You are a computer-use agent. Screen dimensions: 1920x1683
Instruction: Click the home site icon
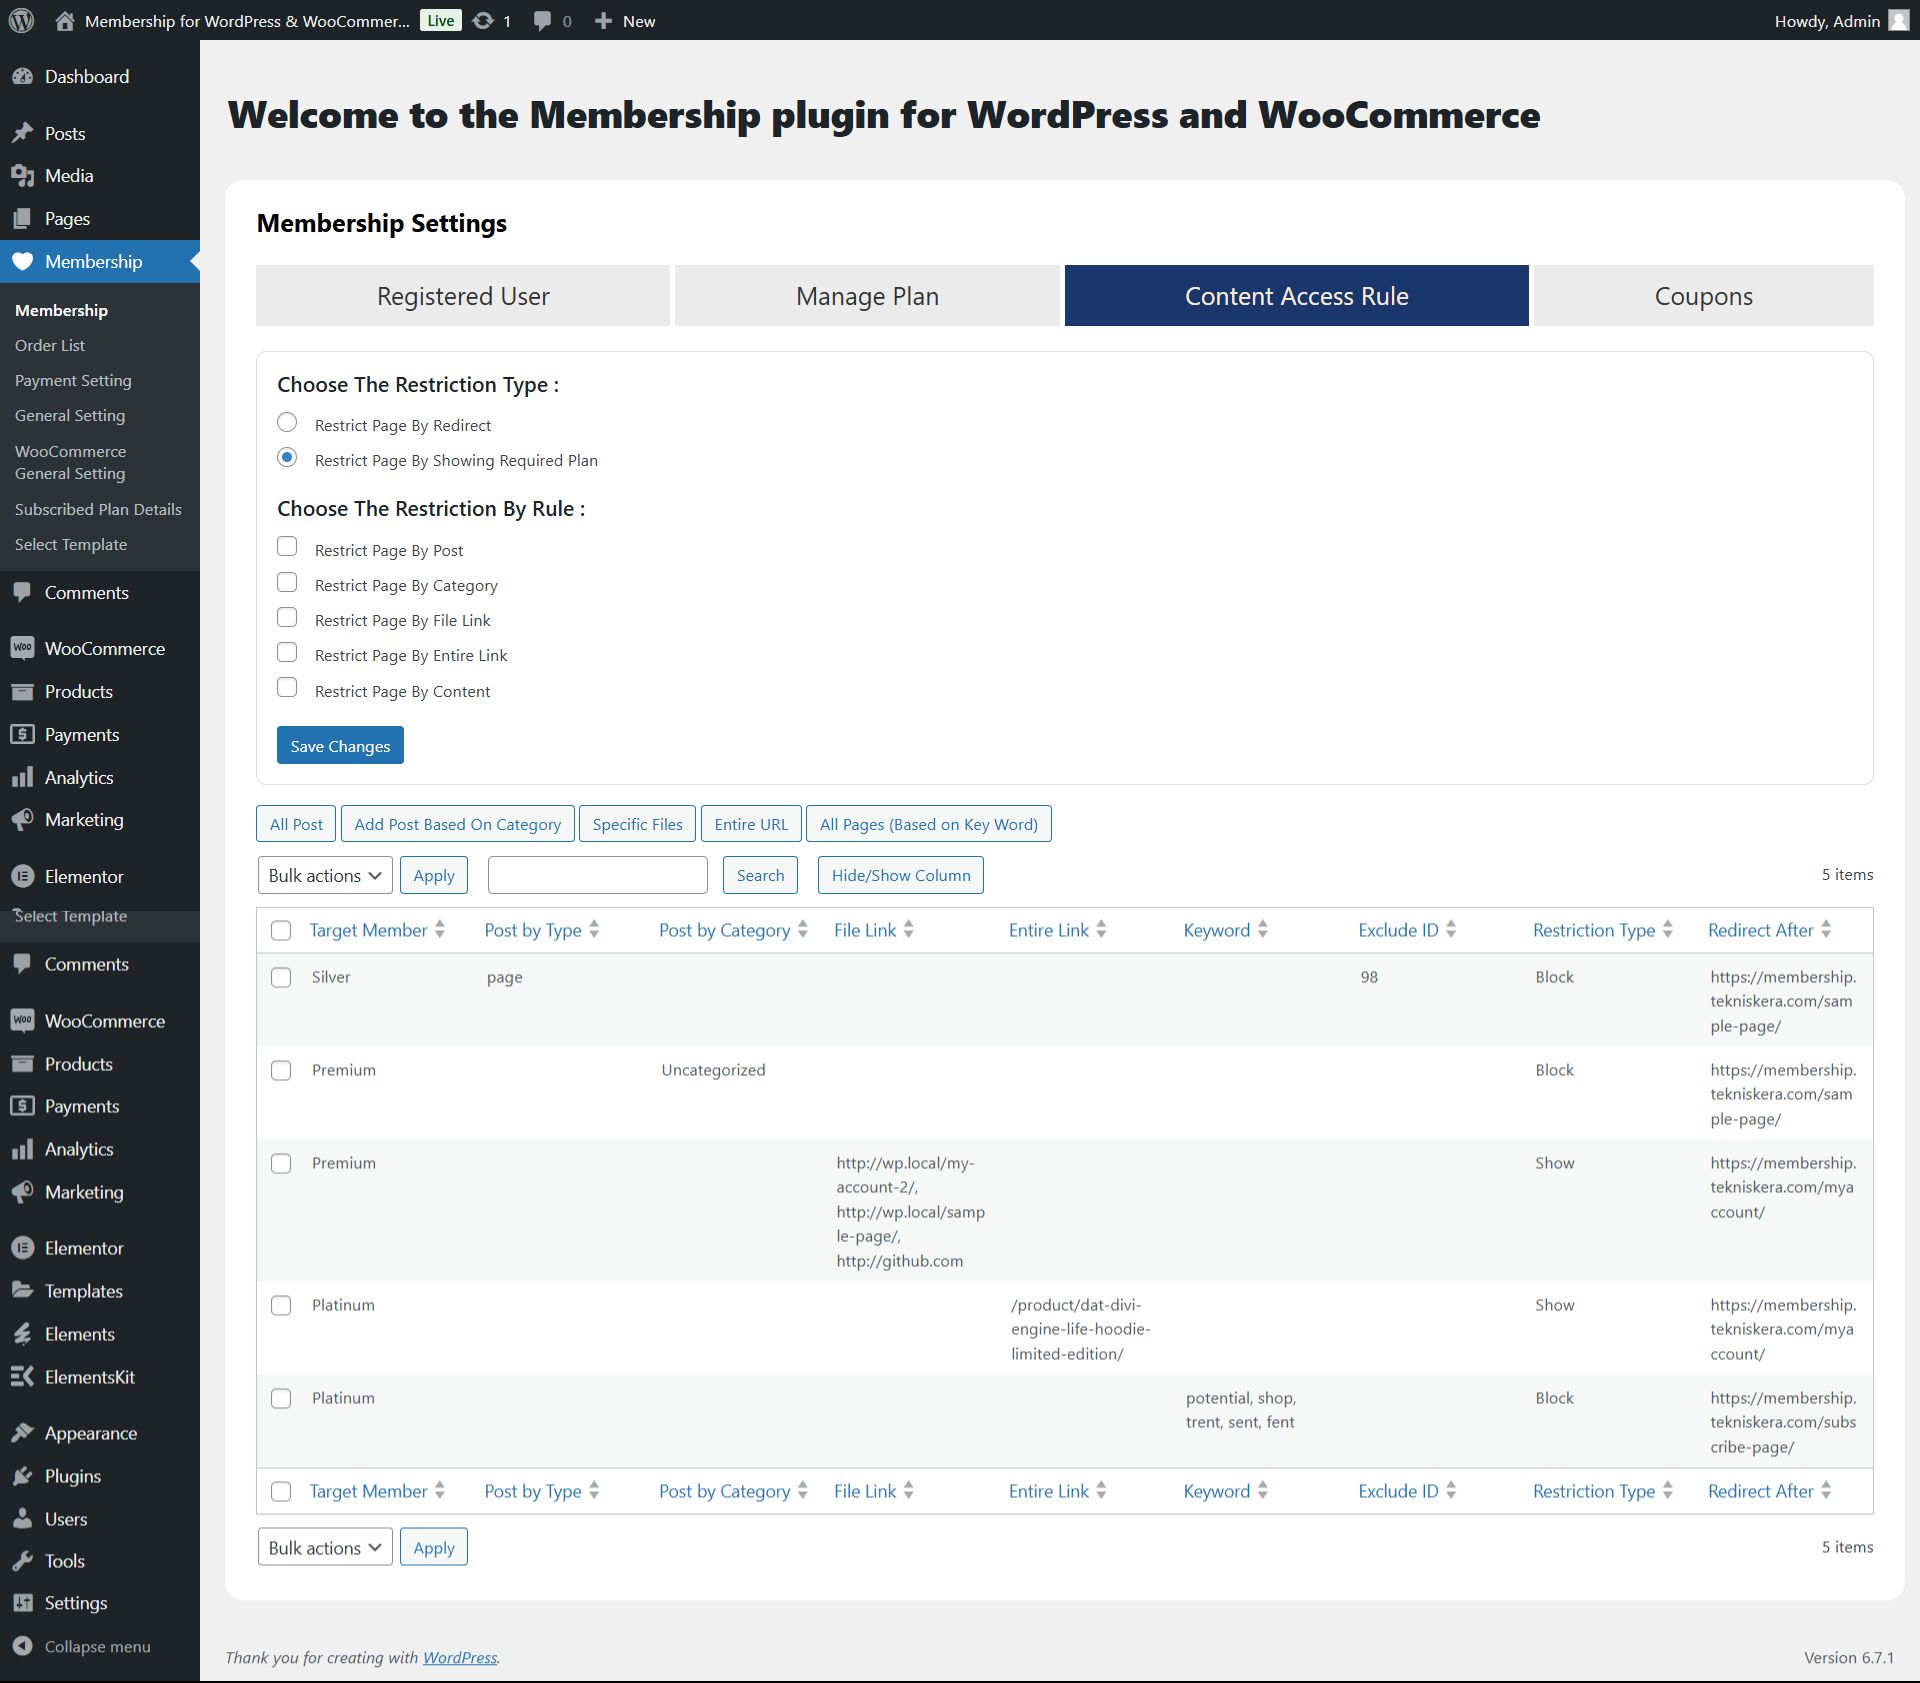pos(65,20)
